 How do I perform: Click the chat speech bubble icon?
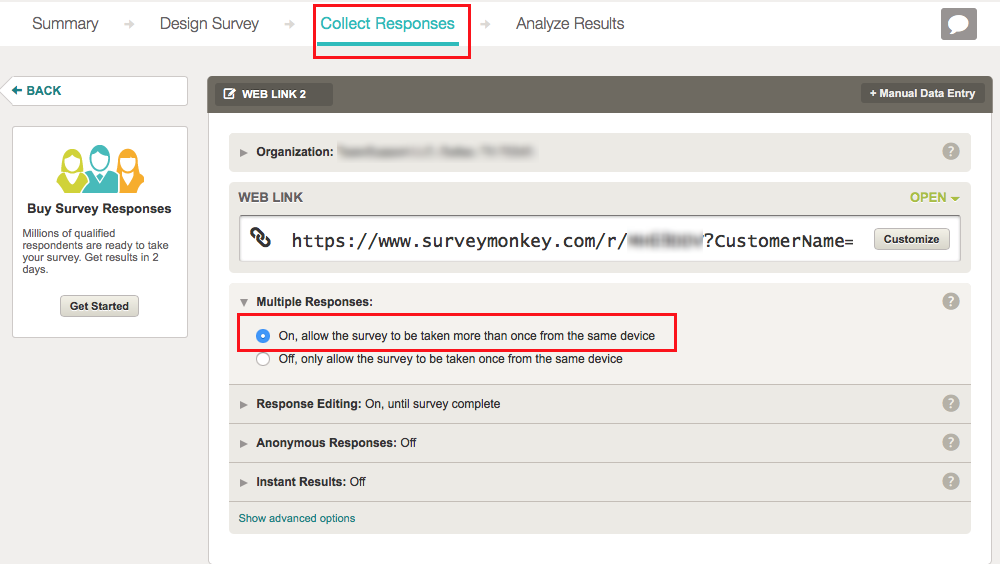coord(958,24)
